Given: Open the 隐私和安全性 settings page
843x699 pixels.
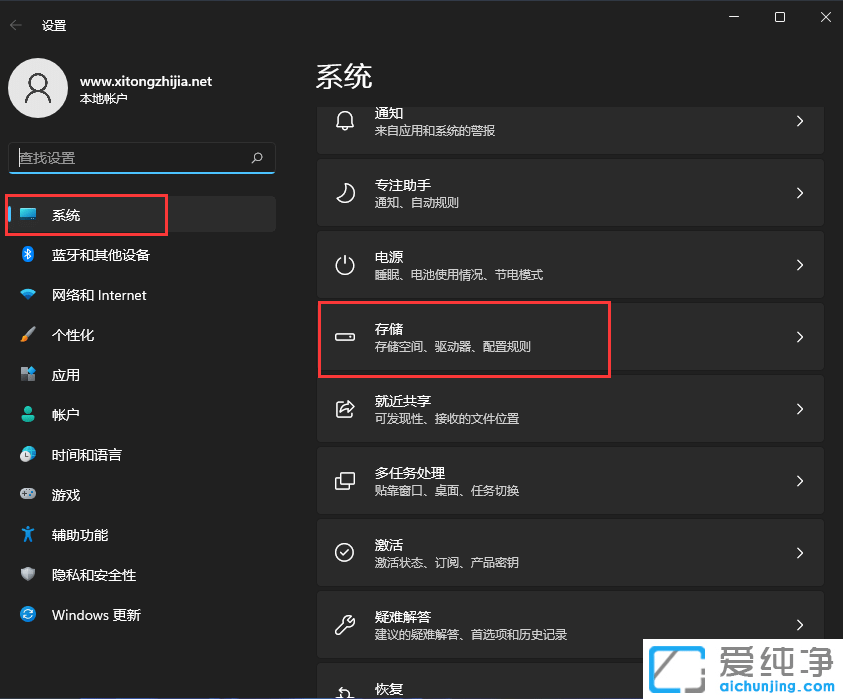Looking at the screenshot, I should click(x=94, y=575).
